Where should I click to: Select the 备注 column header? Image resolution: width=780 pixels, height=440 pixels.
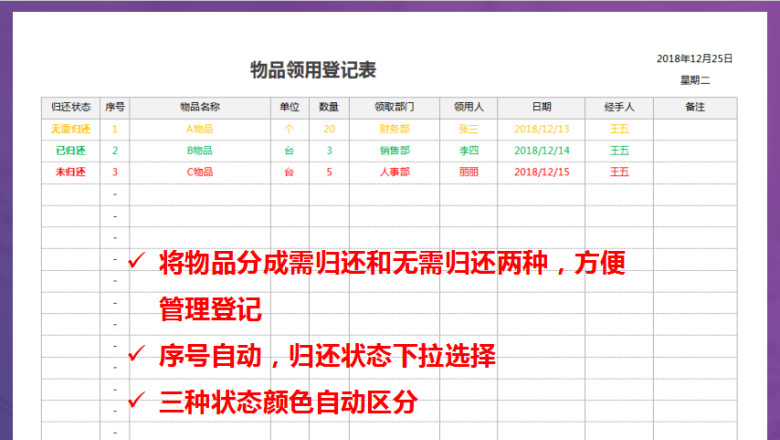[695, 107]
